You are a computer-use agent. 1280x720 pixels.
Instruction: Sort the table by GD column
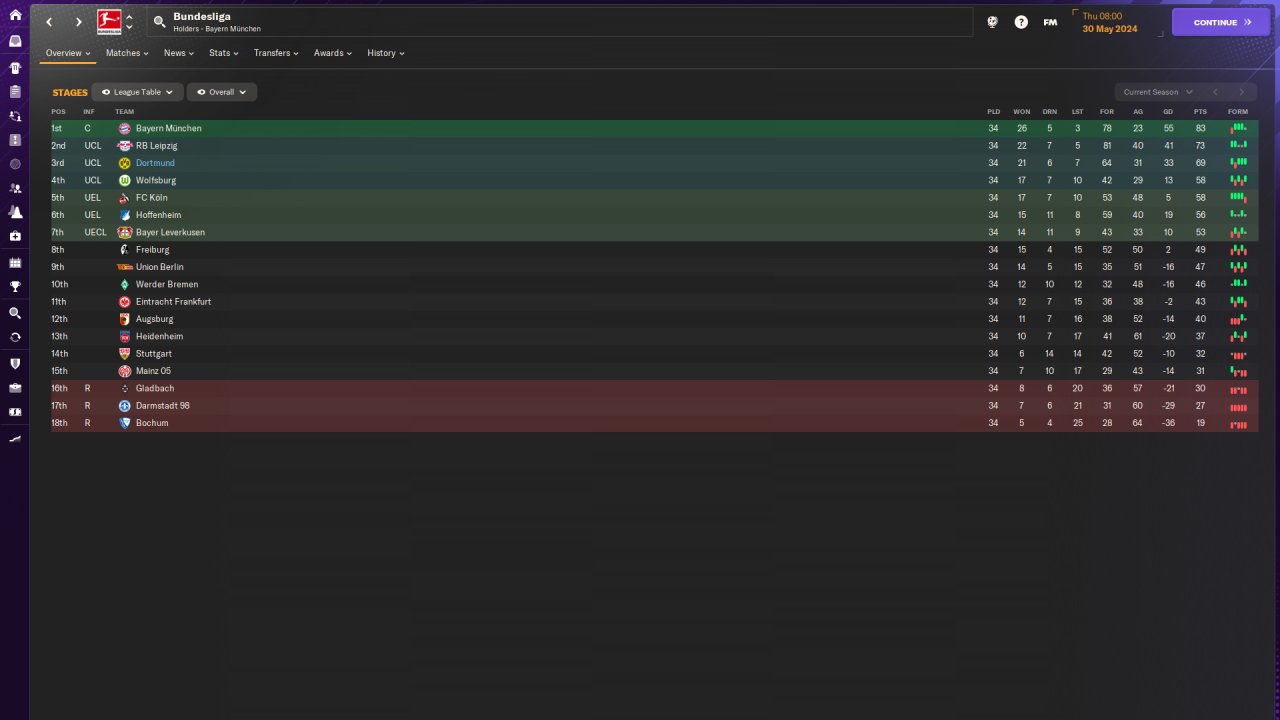coord(1168,112)
